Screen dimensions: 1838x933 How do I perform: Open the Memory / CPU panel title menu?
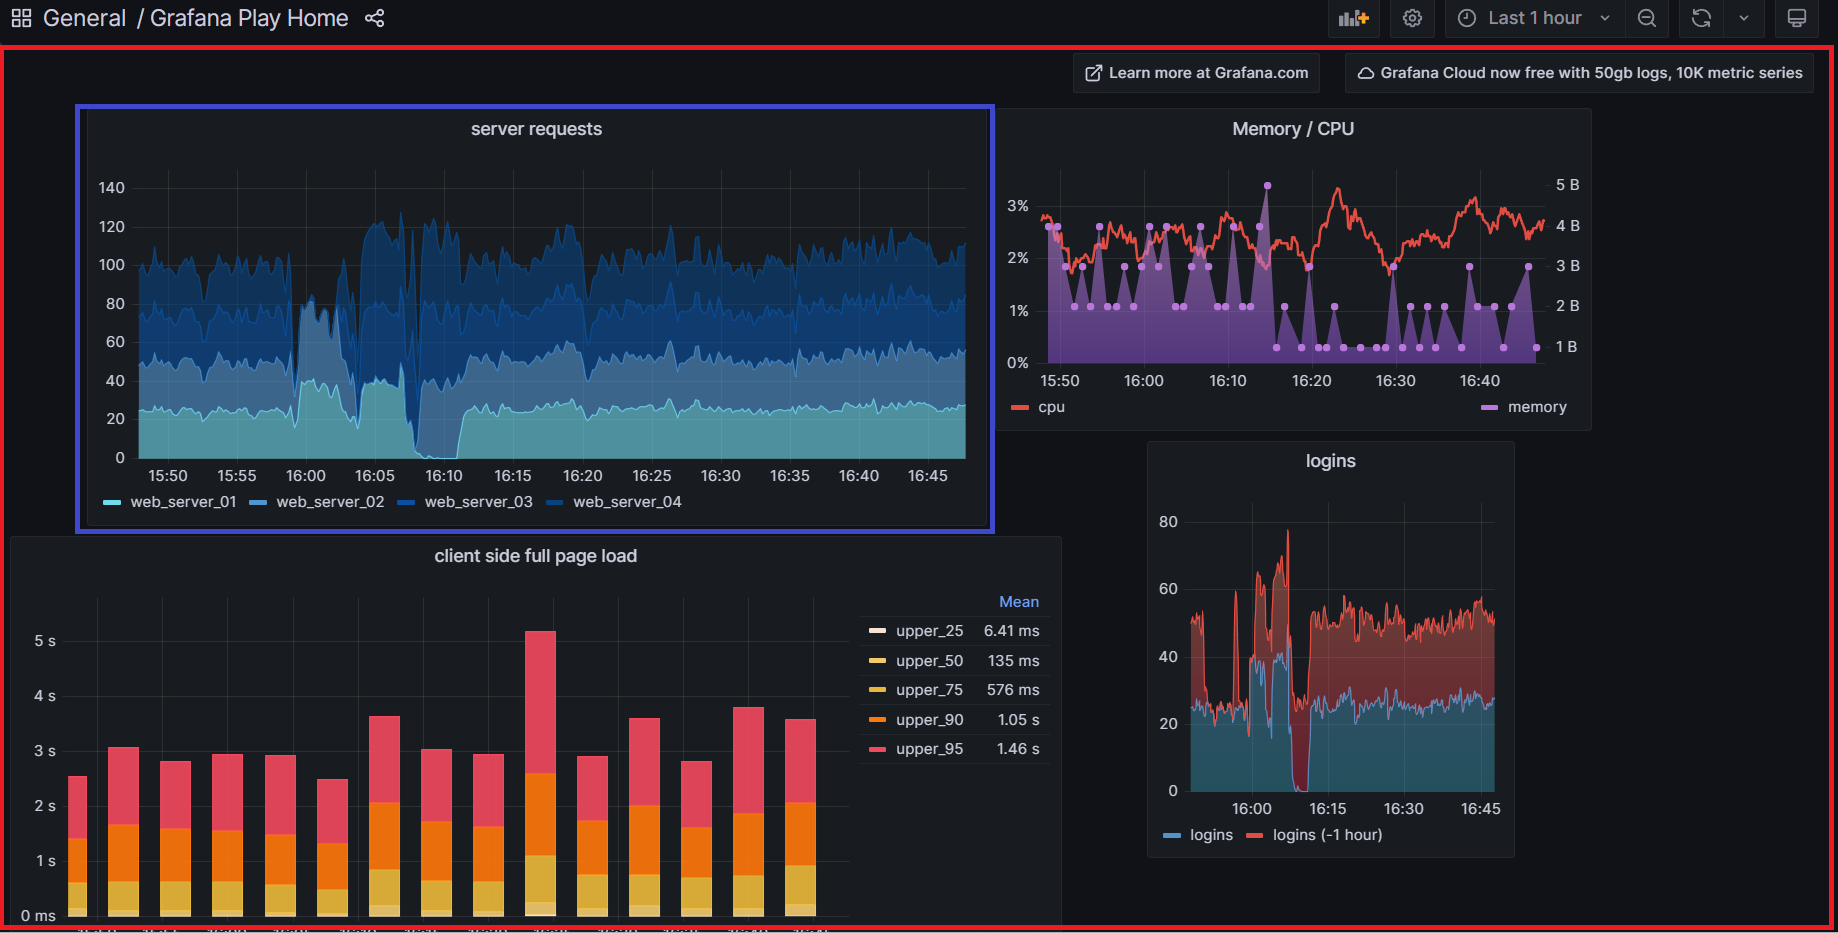1293,129
